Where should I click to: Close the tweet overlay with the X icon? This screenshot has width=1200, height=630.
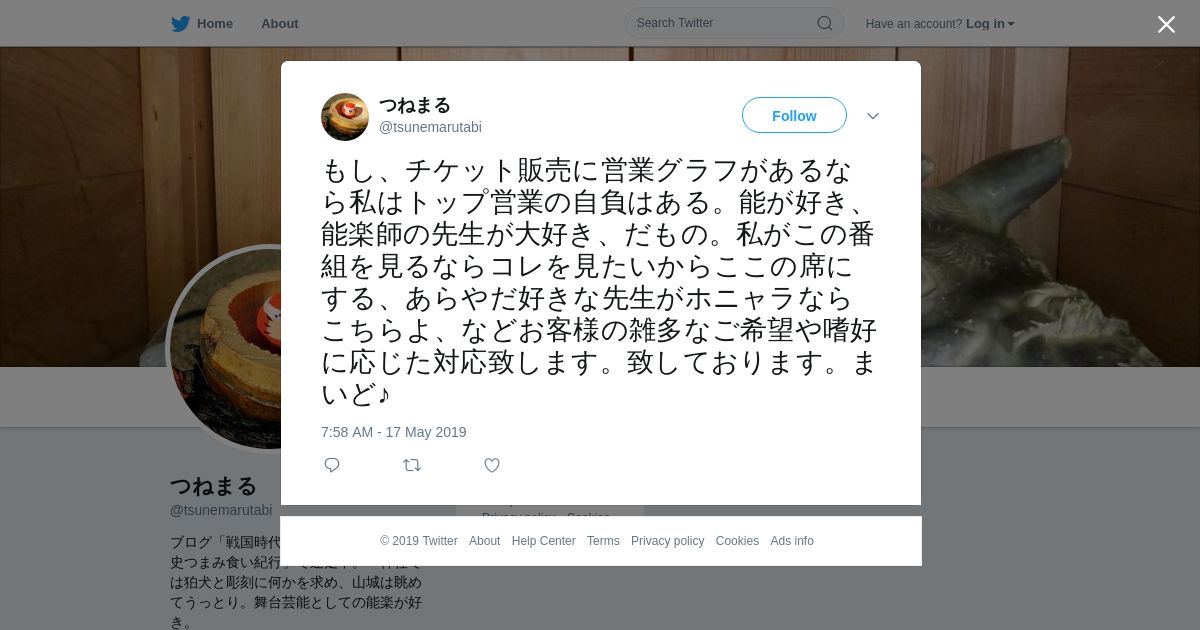pyautogui.click(x=1166, y=24)
